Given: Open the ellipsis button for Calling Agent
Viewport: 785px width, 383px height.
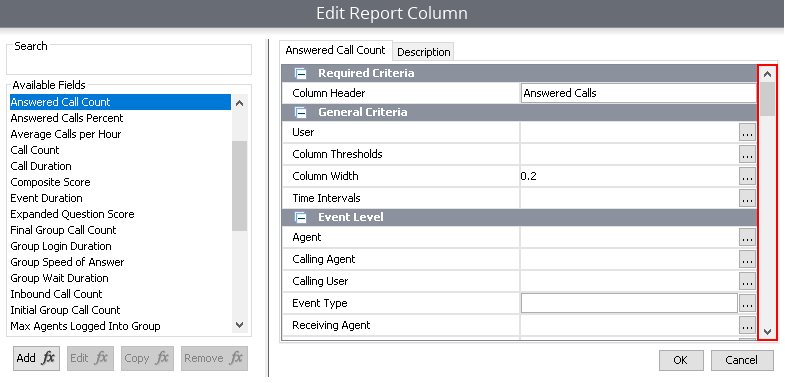Looking at the screenshot, I should 747,259.
